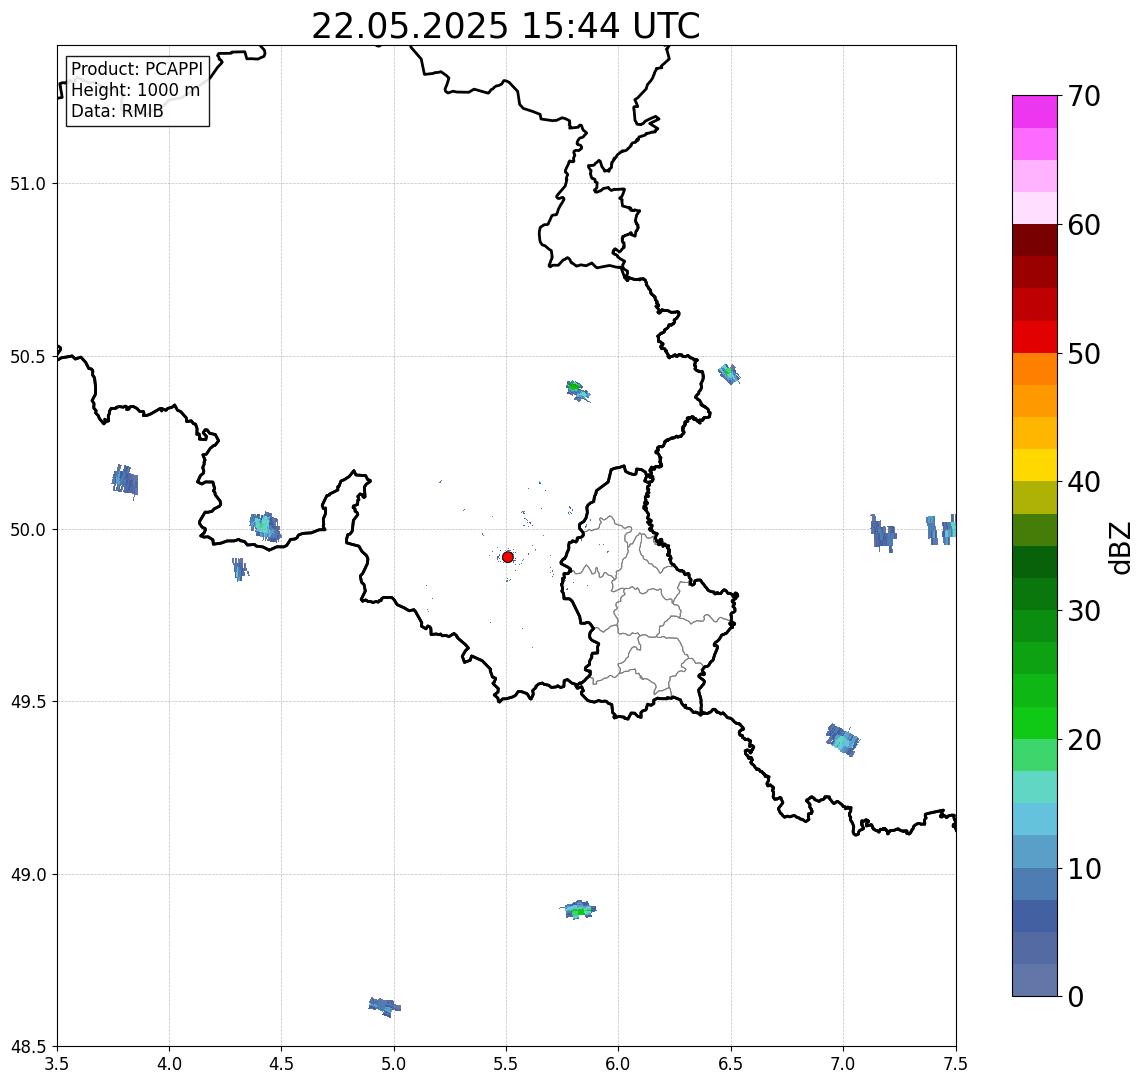Click the colorbar tick label 40

(1084, 482)
